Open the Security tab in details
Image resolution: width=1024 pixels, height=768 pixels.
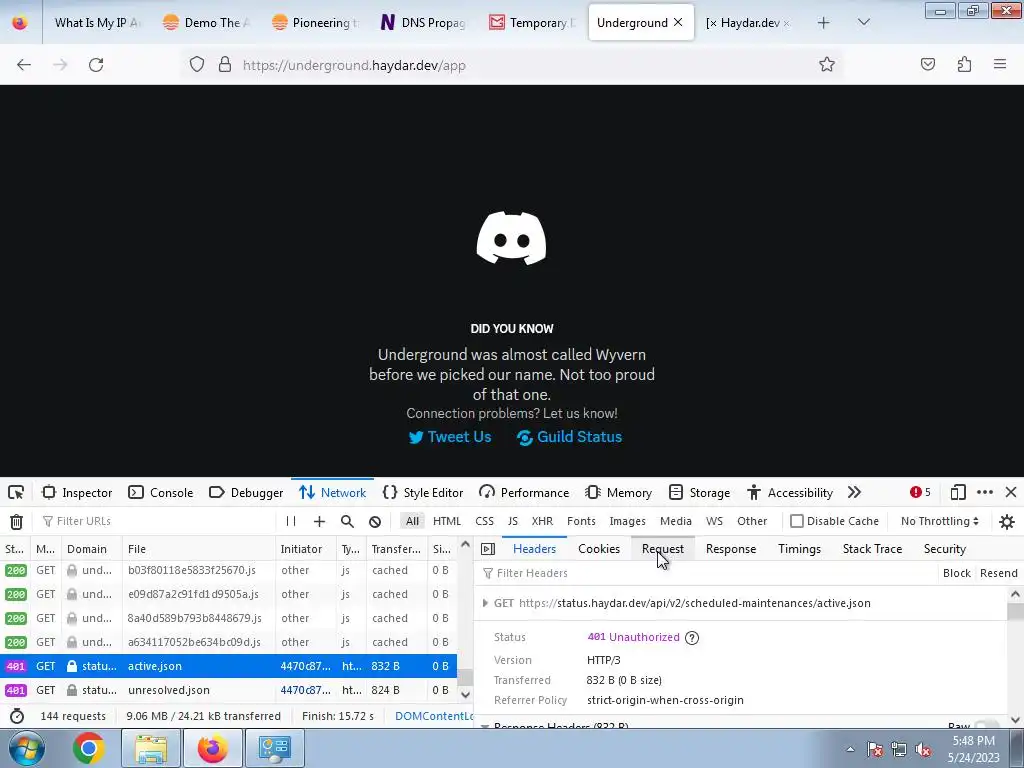(944, 549)
